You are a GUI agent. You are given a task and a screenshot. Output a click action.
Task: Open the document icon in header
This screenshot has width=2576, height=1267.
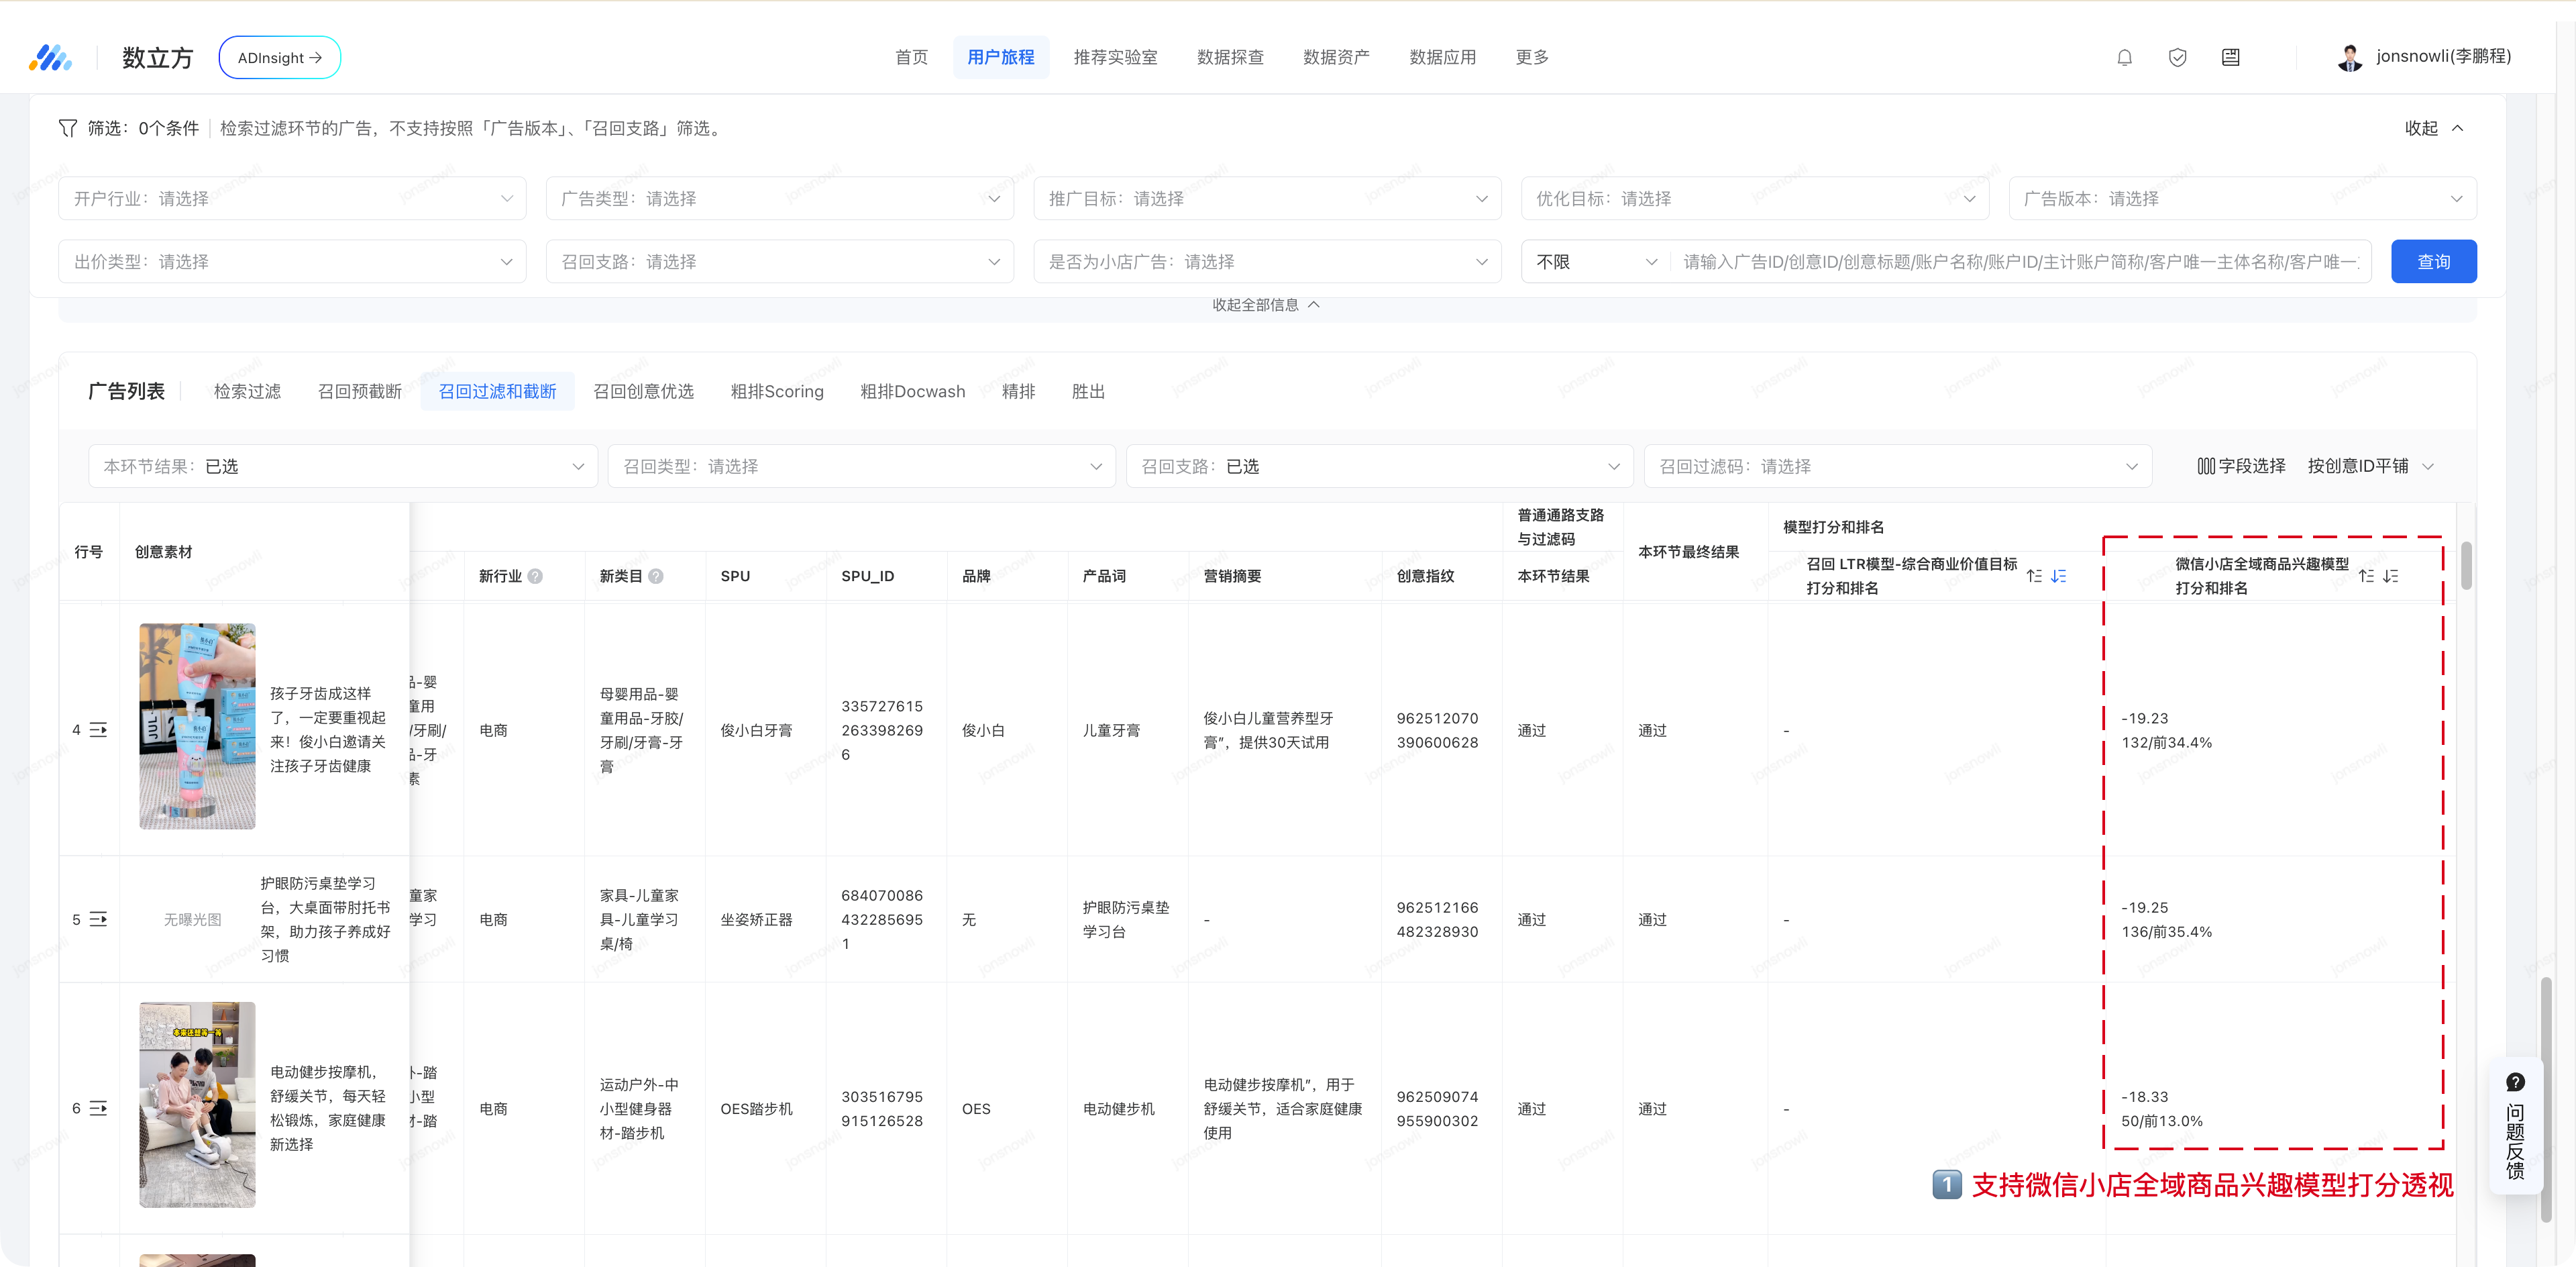click(2230, 57)
